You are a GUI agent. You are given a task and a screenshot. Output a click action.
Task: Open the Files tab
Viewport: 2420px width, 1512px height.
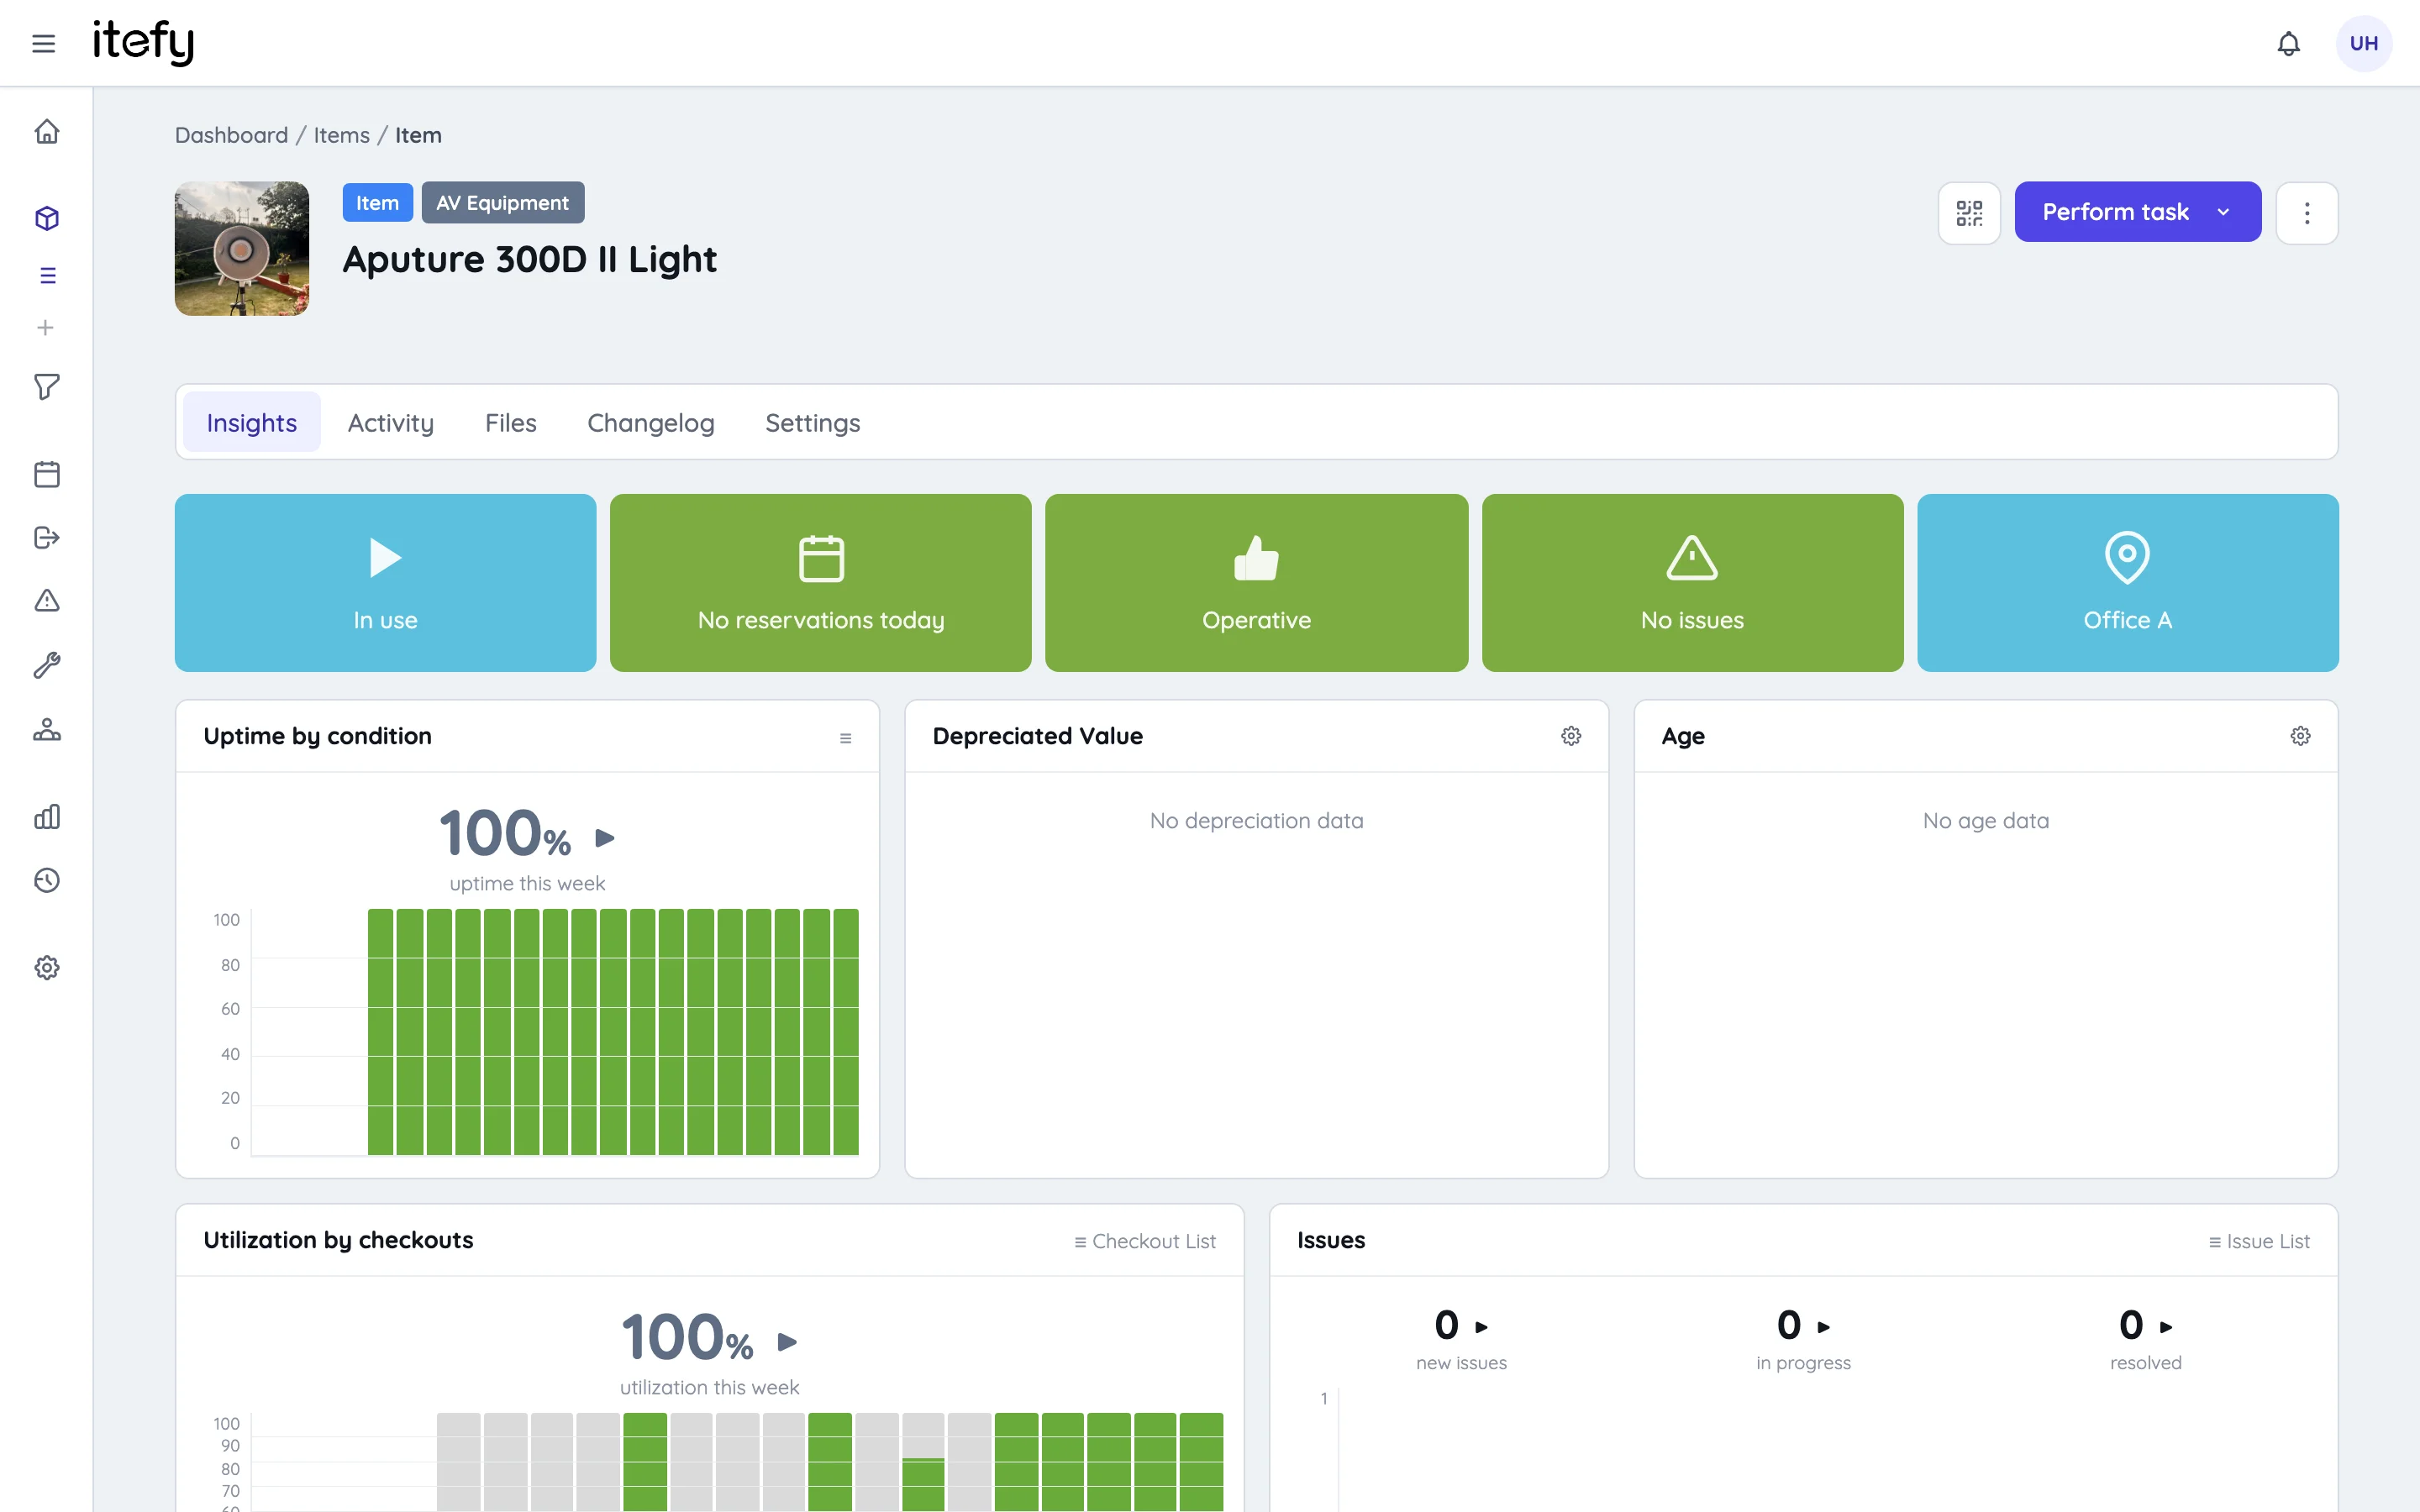coord(511,423)
